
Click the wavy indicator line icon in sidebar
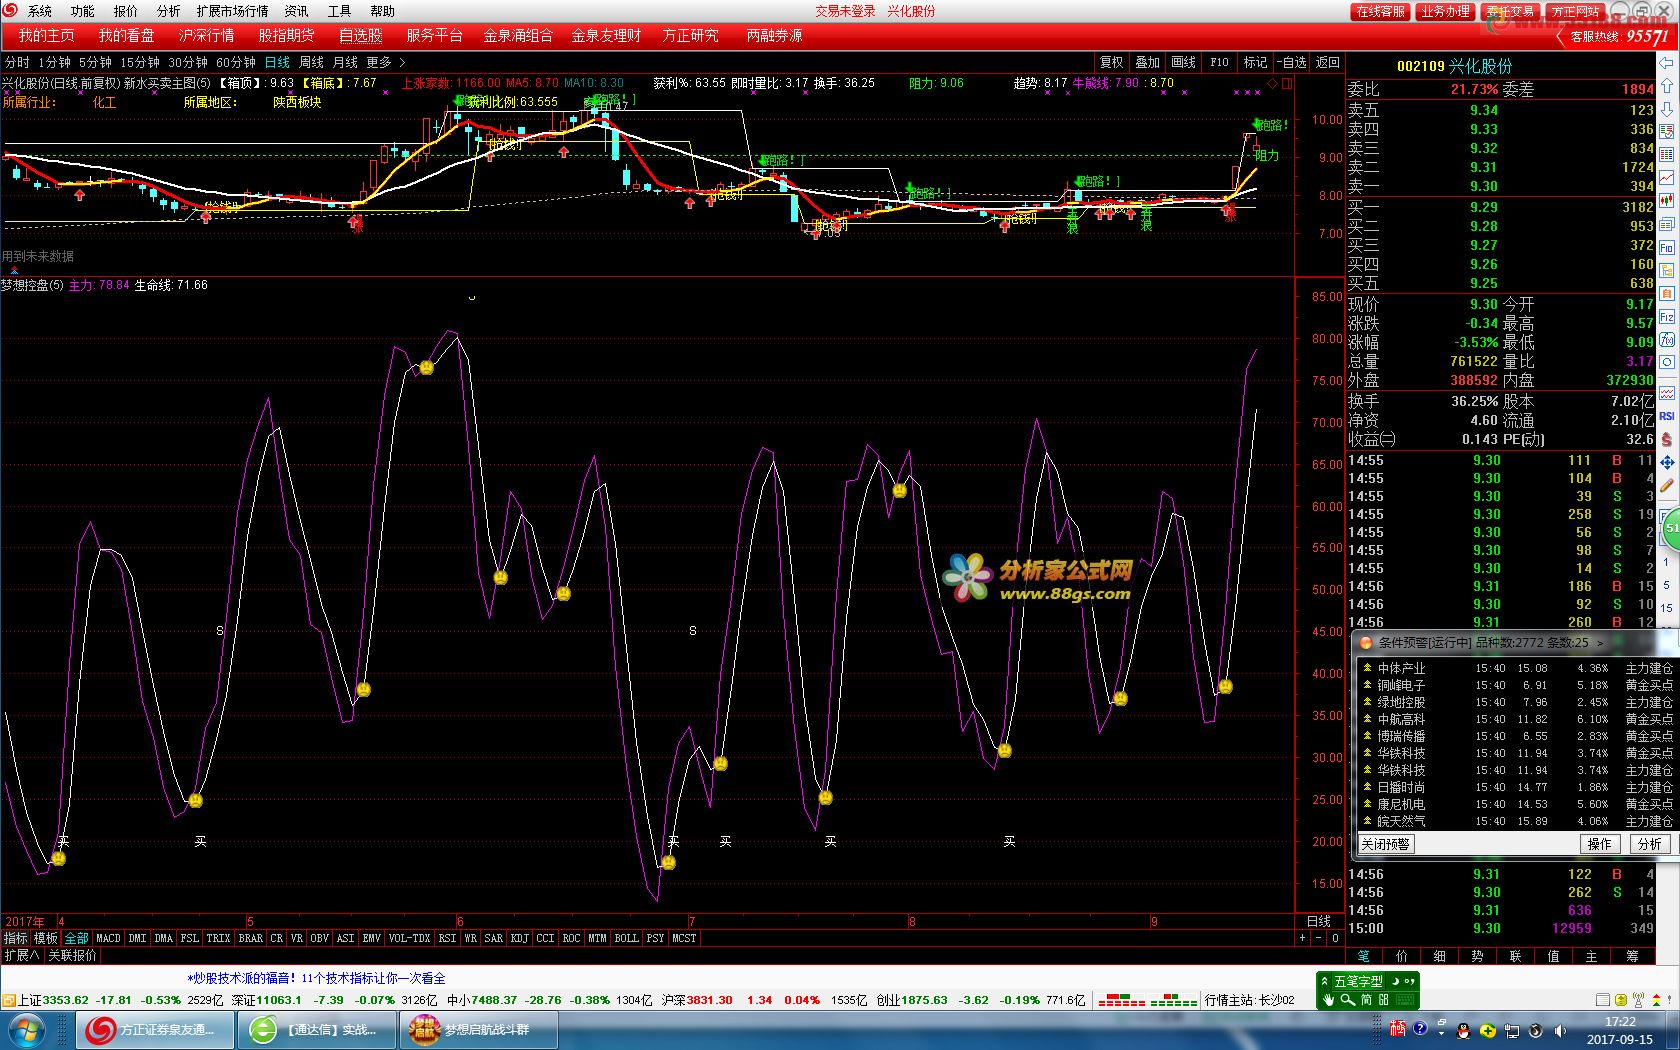1667,392
